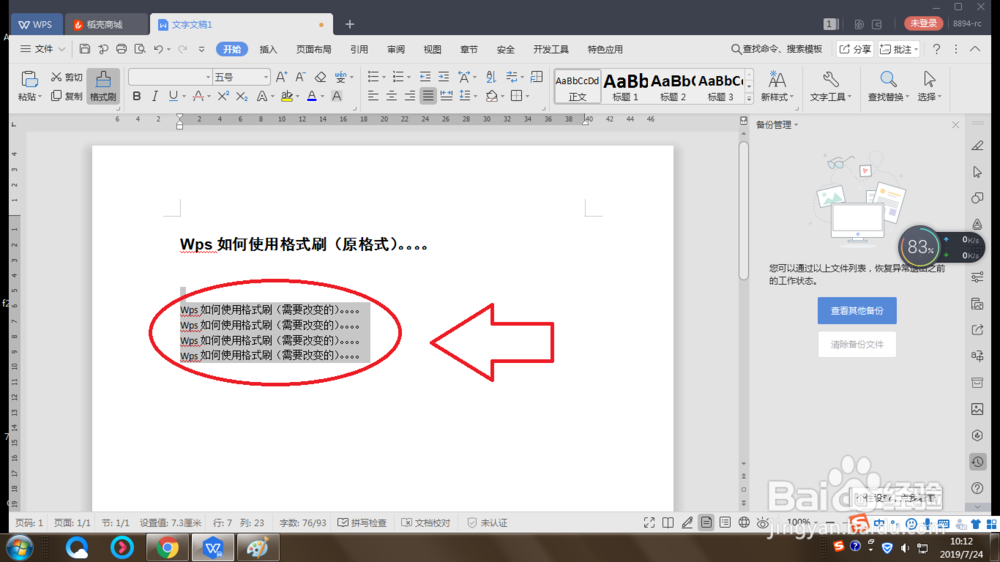The image size is (1000, 562).
Task: Toggle Bold formatting
Action: point(136,96)
